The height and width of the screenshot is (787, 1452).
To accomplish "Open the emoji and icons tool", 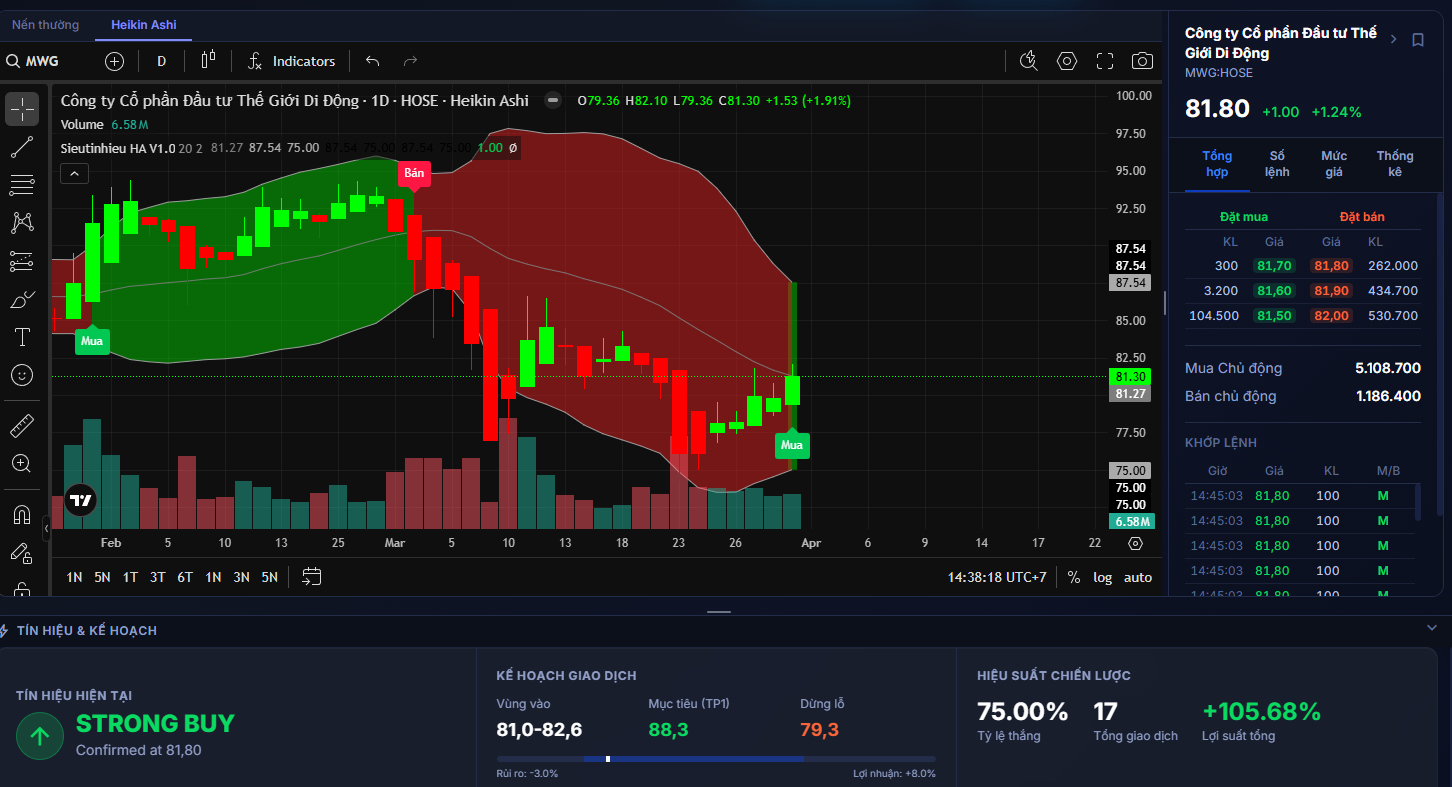I will coord(22,375).
